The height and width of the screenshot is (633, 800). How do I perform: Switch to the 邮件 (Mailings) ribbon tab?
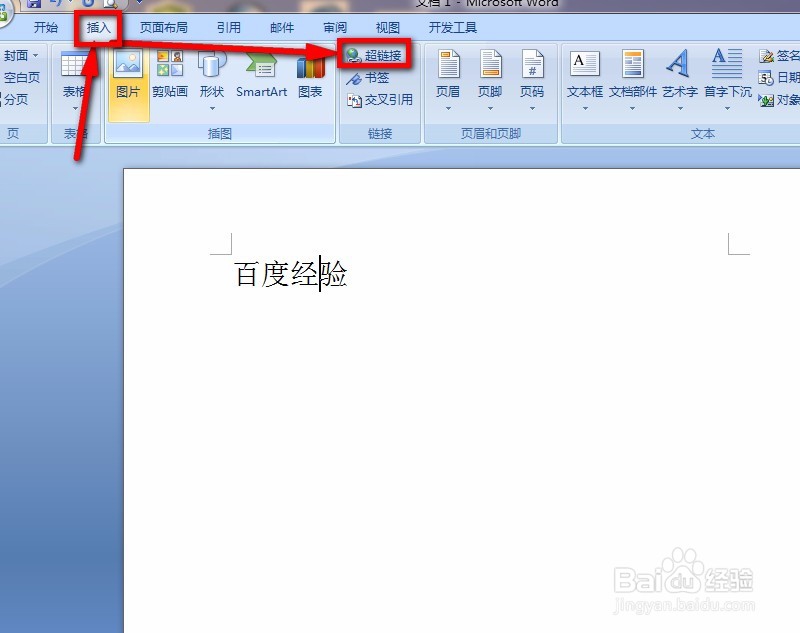[x=281, y=27]
